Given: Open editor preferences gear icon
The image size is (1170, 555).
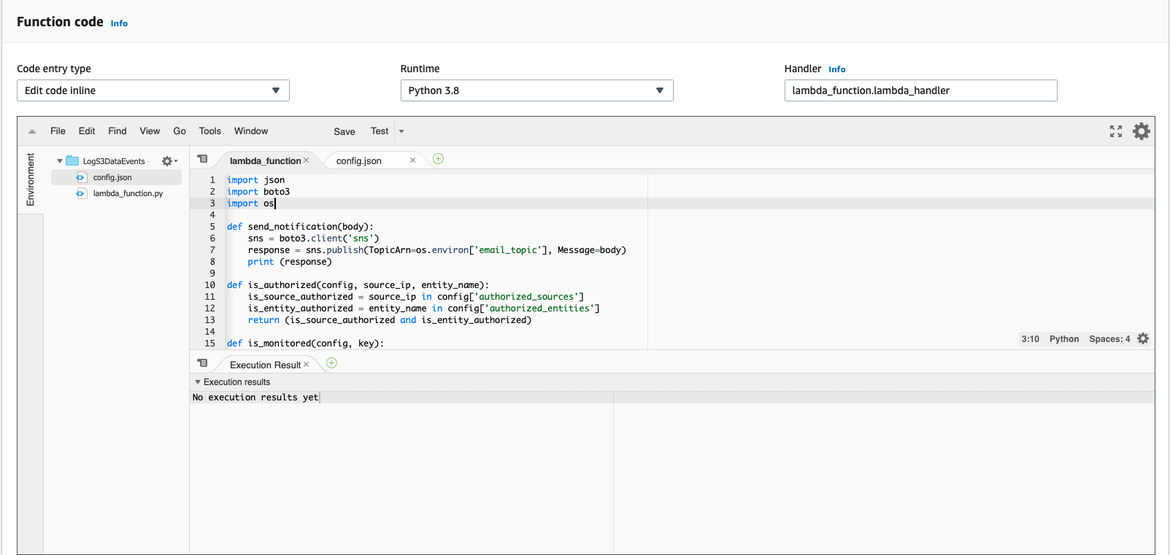Looking at the screenshot, I should click(x=1141, y=131).
